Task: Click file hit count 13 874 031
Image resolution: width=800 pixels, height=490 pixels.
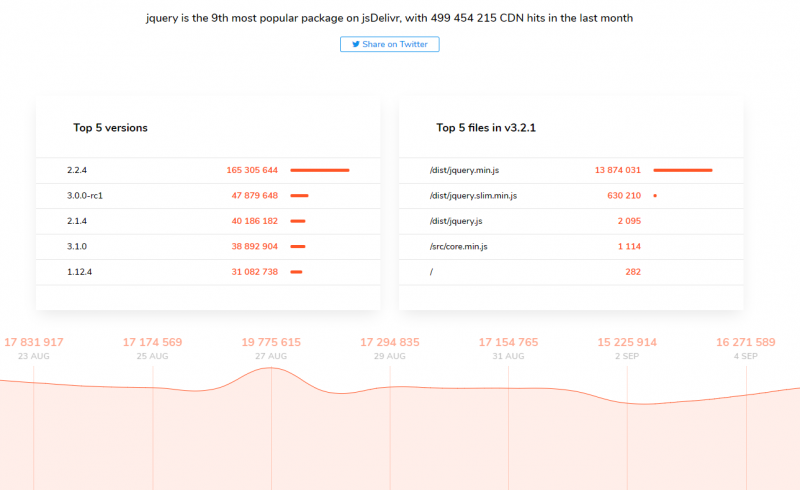Action: point(617,170)
